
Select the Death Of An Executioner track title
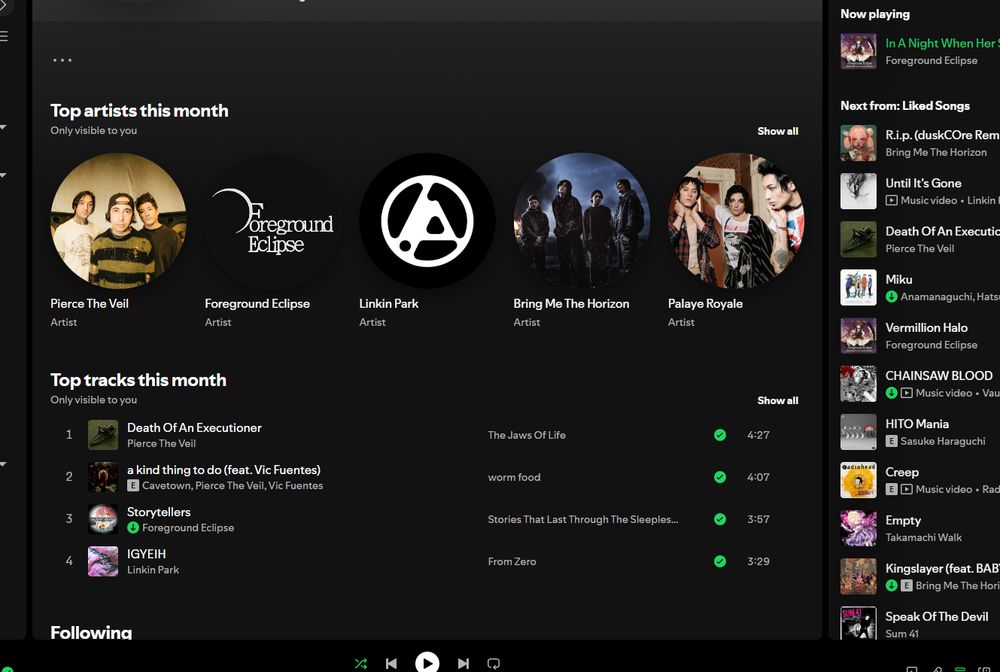(x=194, y=428)
